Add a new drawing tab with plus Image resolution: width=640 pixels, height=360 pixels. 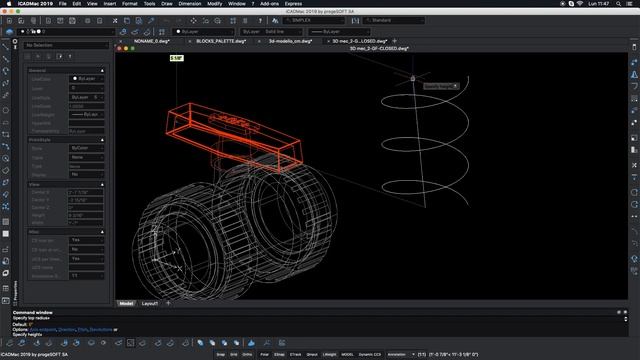pyautogui.click(x=394, y=41)
